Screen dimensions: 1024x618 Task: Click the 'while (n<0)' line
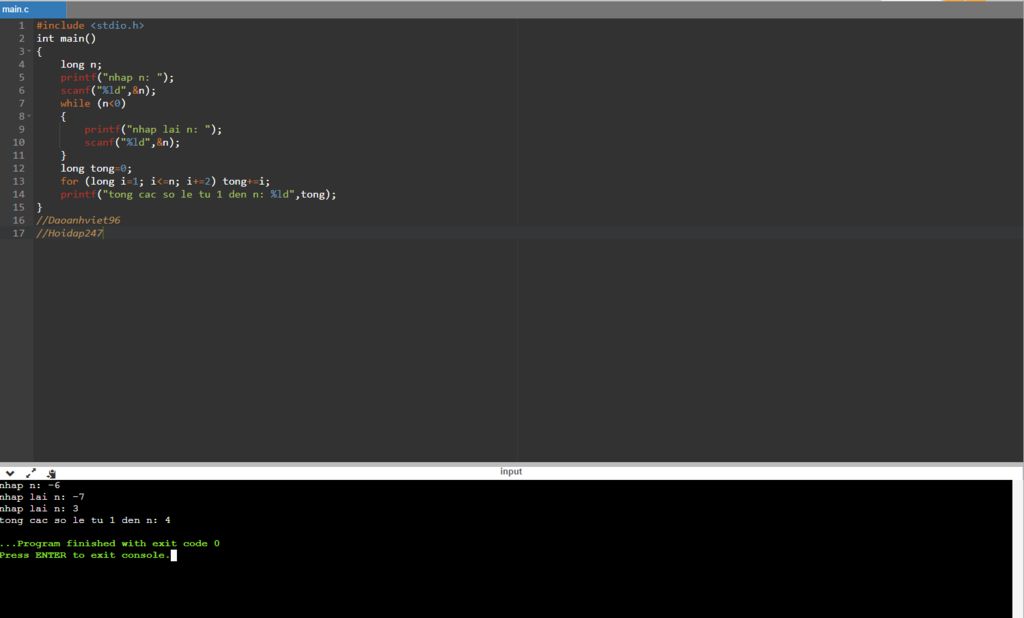[x=93, y=104]
